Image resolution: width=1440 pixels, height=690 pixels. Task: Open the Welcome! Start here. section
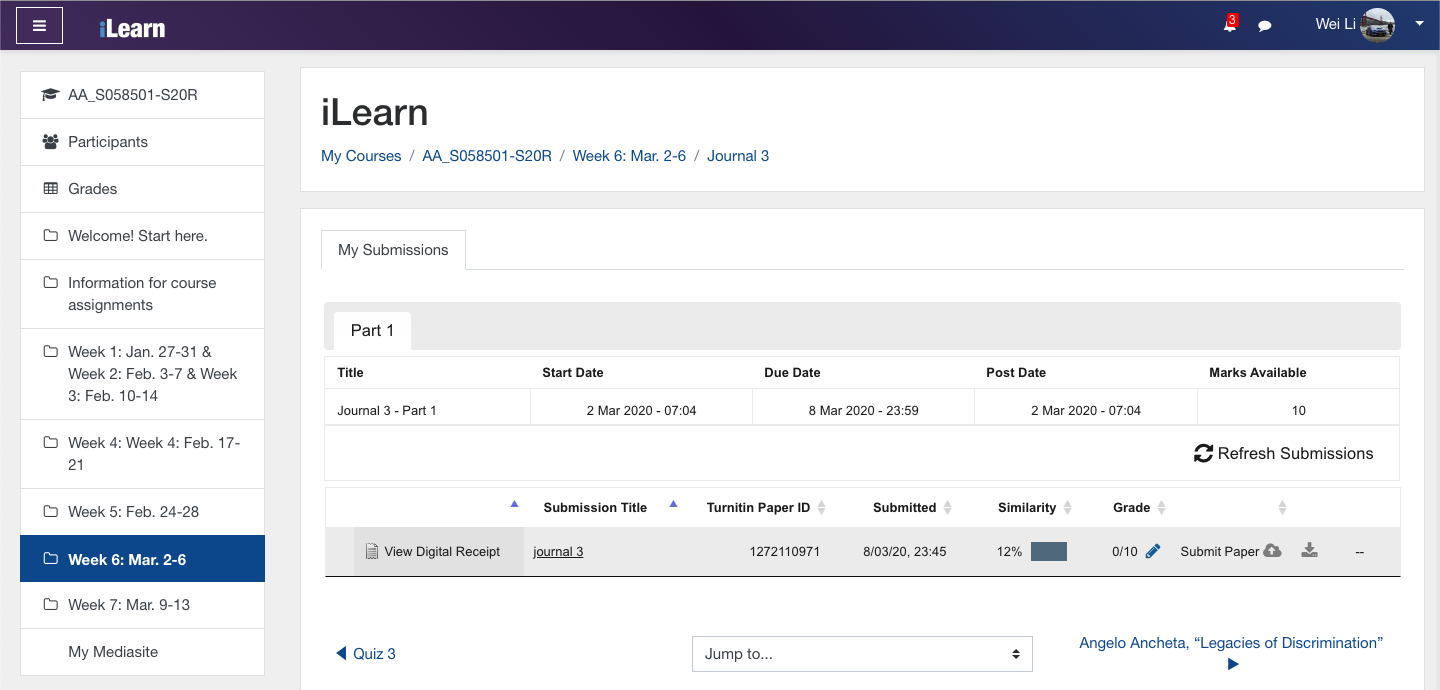tap(142, 236)
